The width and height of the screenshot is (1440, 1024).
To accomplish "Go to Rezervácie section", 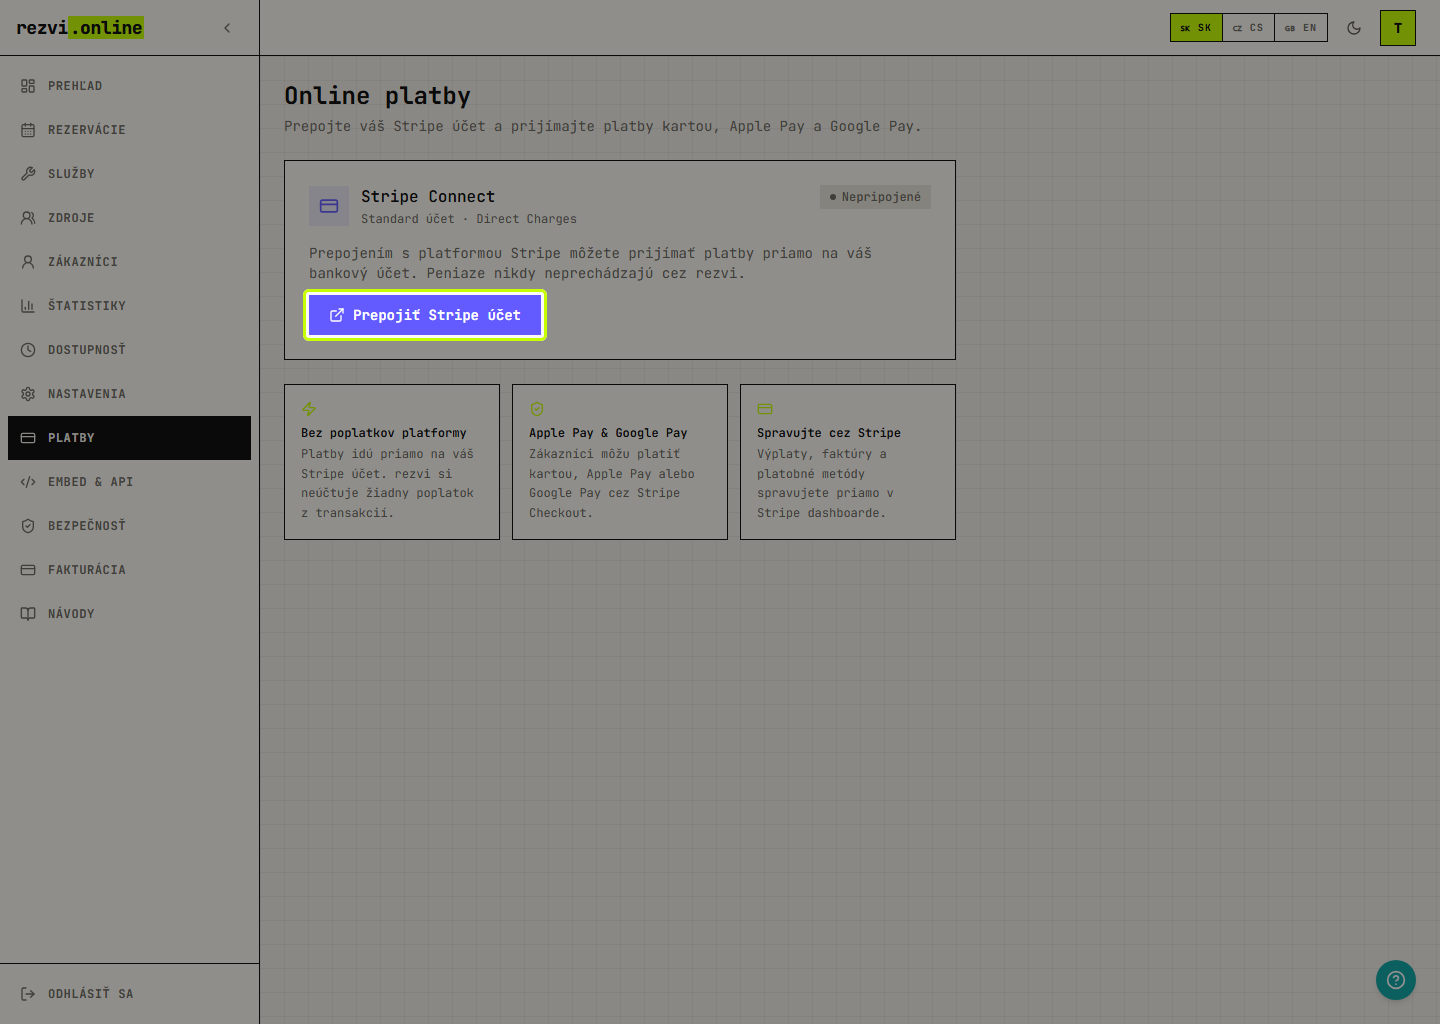I will [x=129, y=130].
